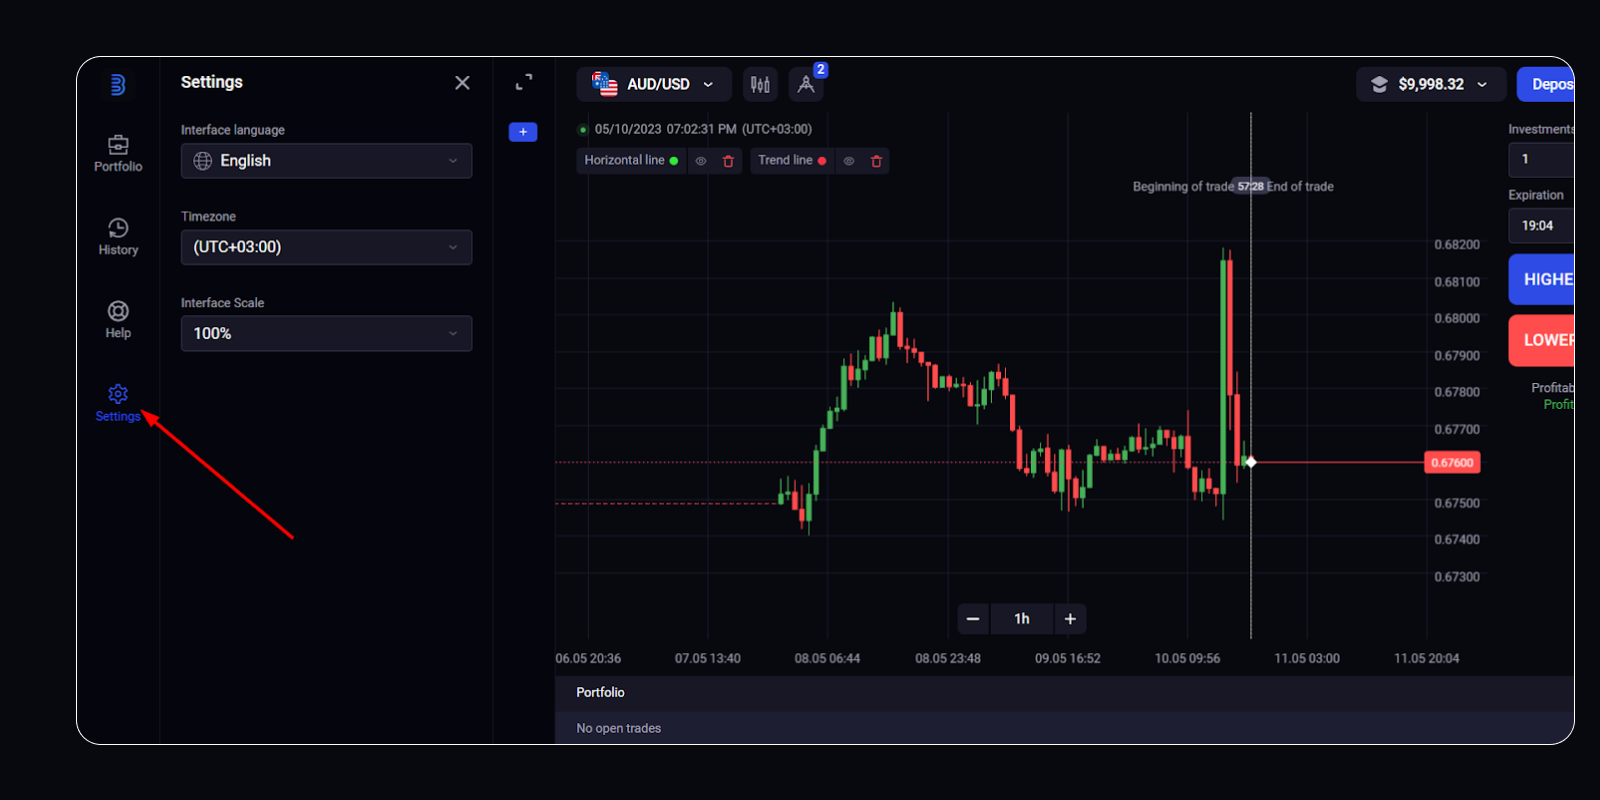This screenshot has height=800, width=1600.
Task: Go to Portfolio in the sidebar
Action: [x=118, y=153]
